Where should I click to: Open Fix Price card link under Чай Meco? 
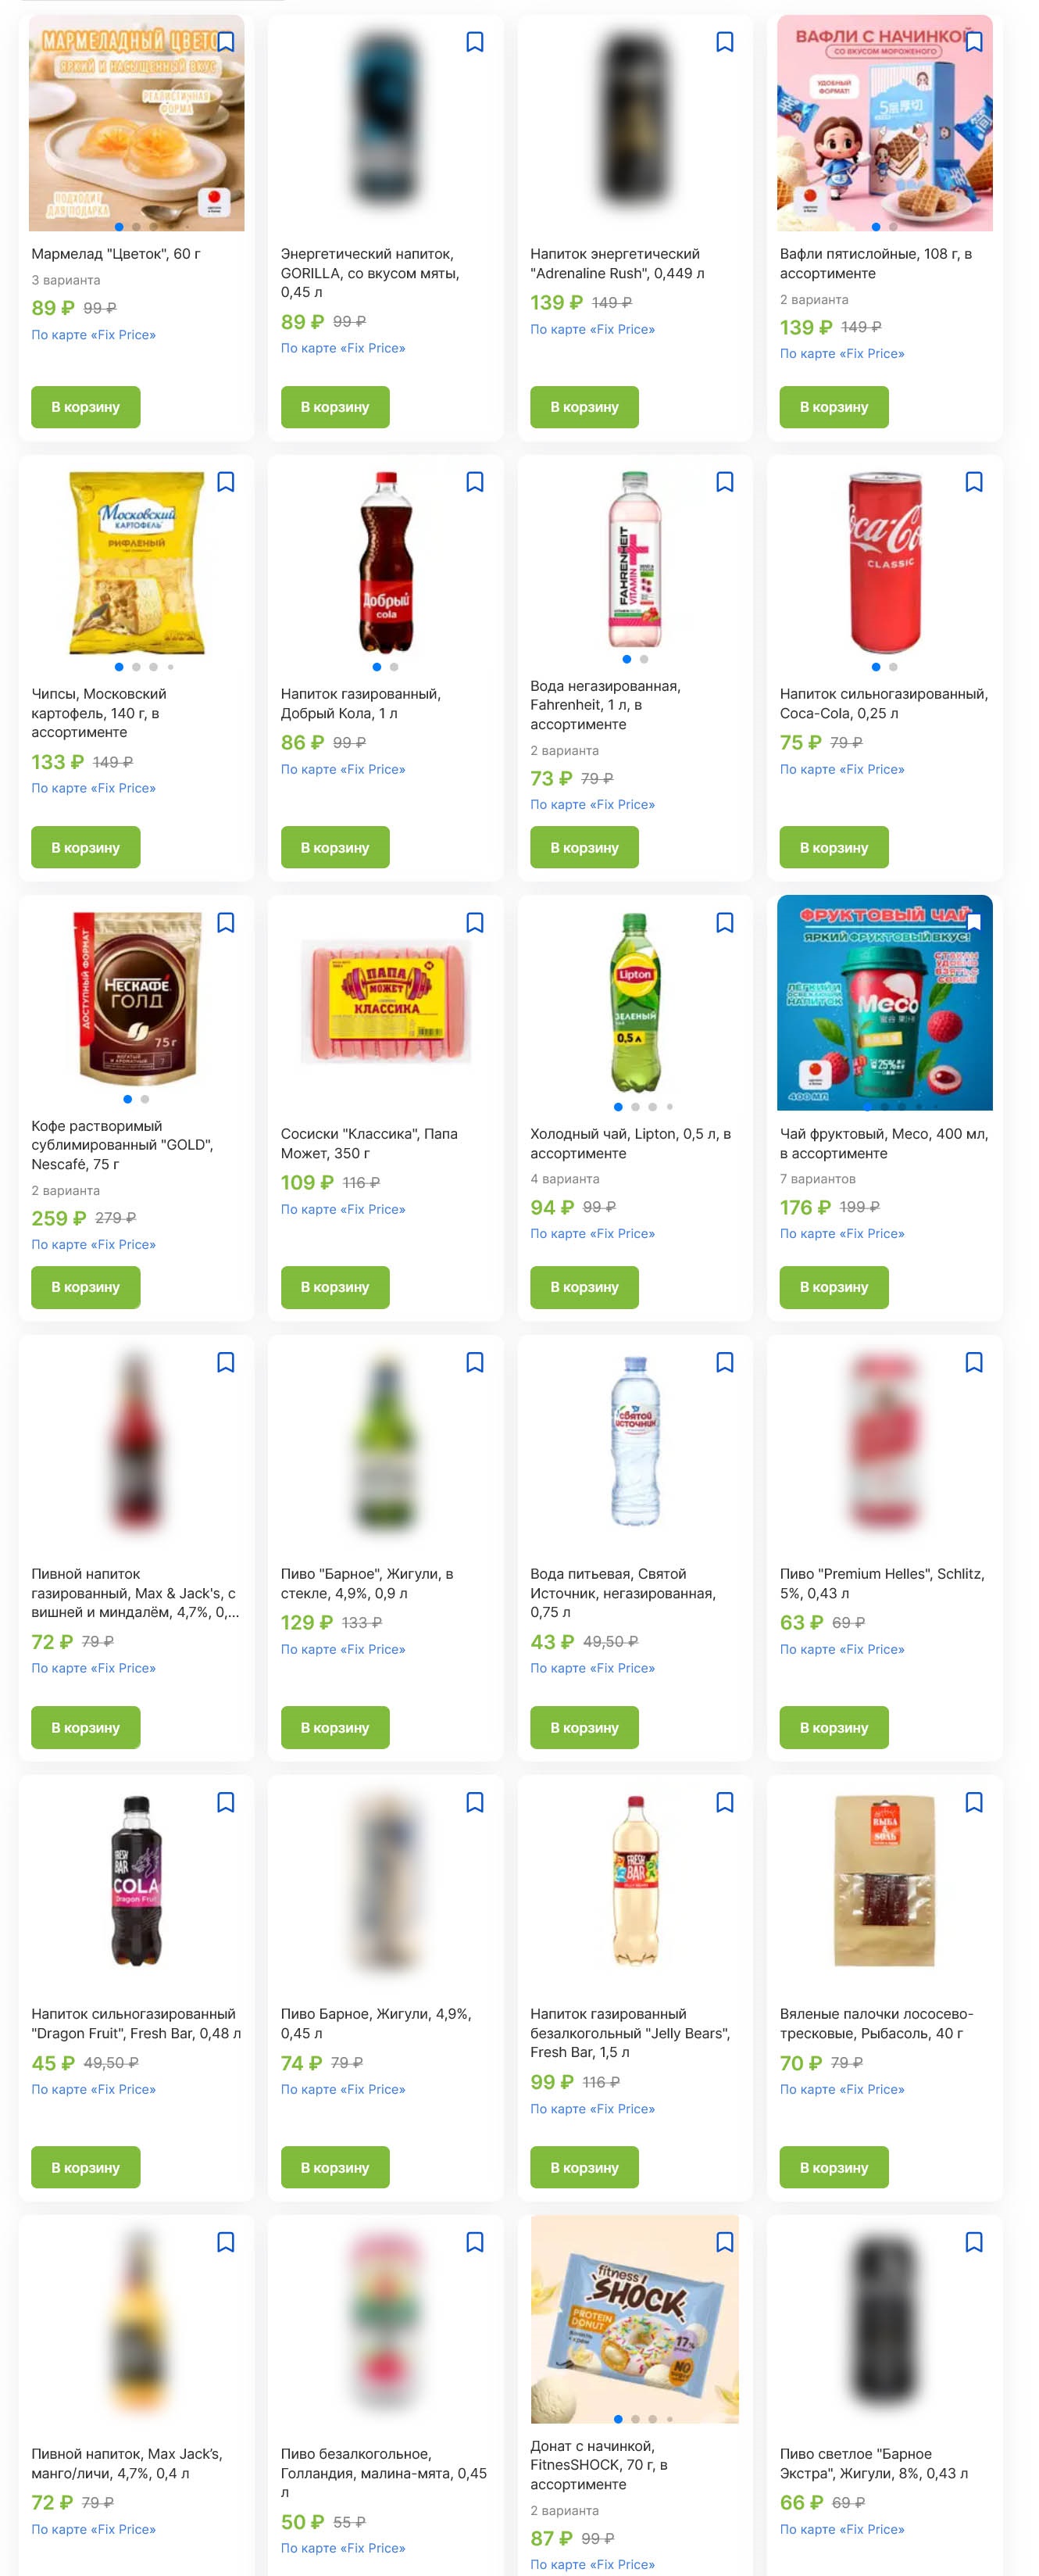[842, 1233]
